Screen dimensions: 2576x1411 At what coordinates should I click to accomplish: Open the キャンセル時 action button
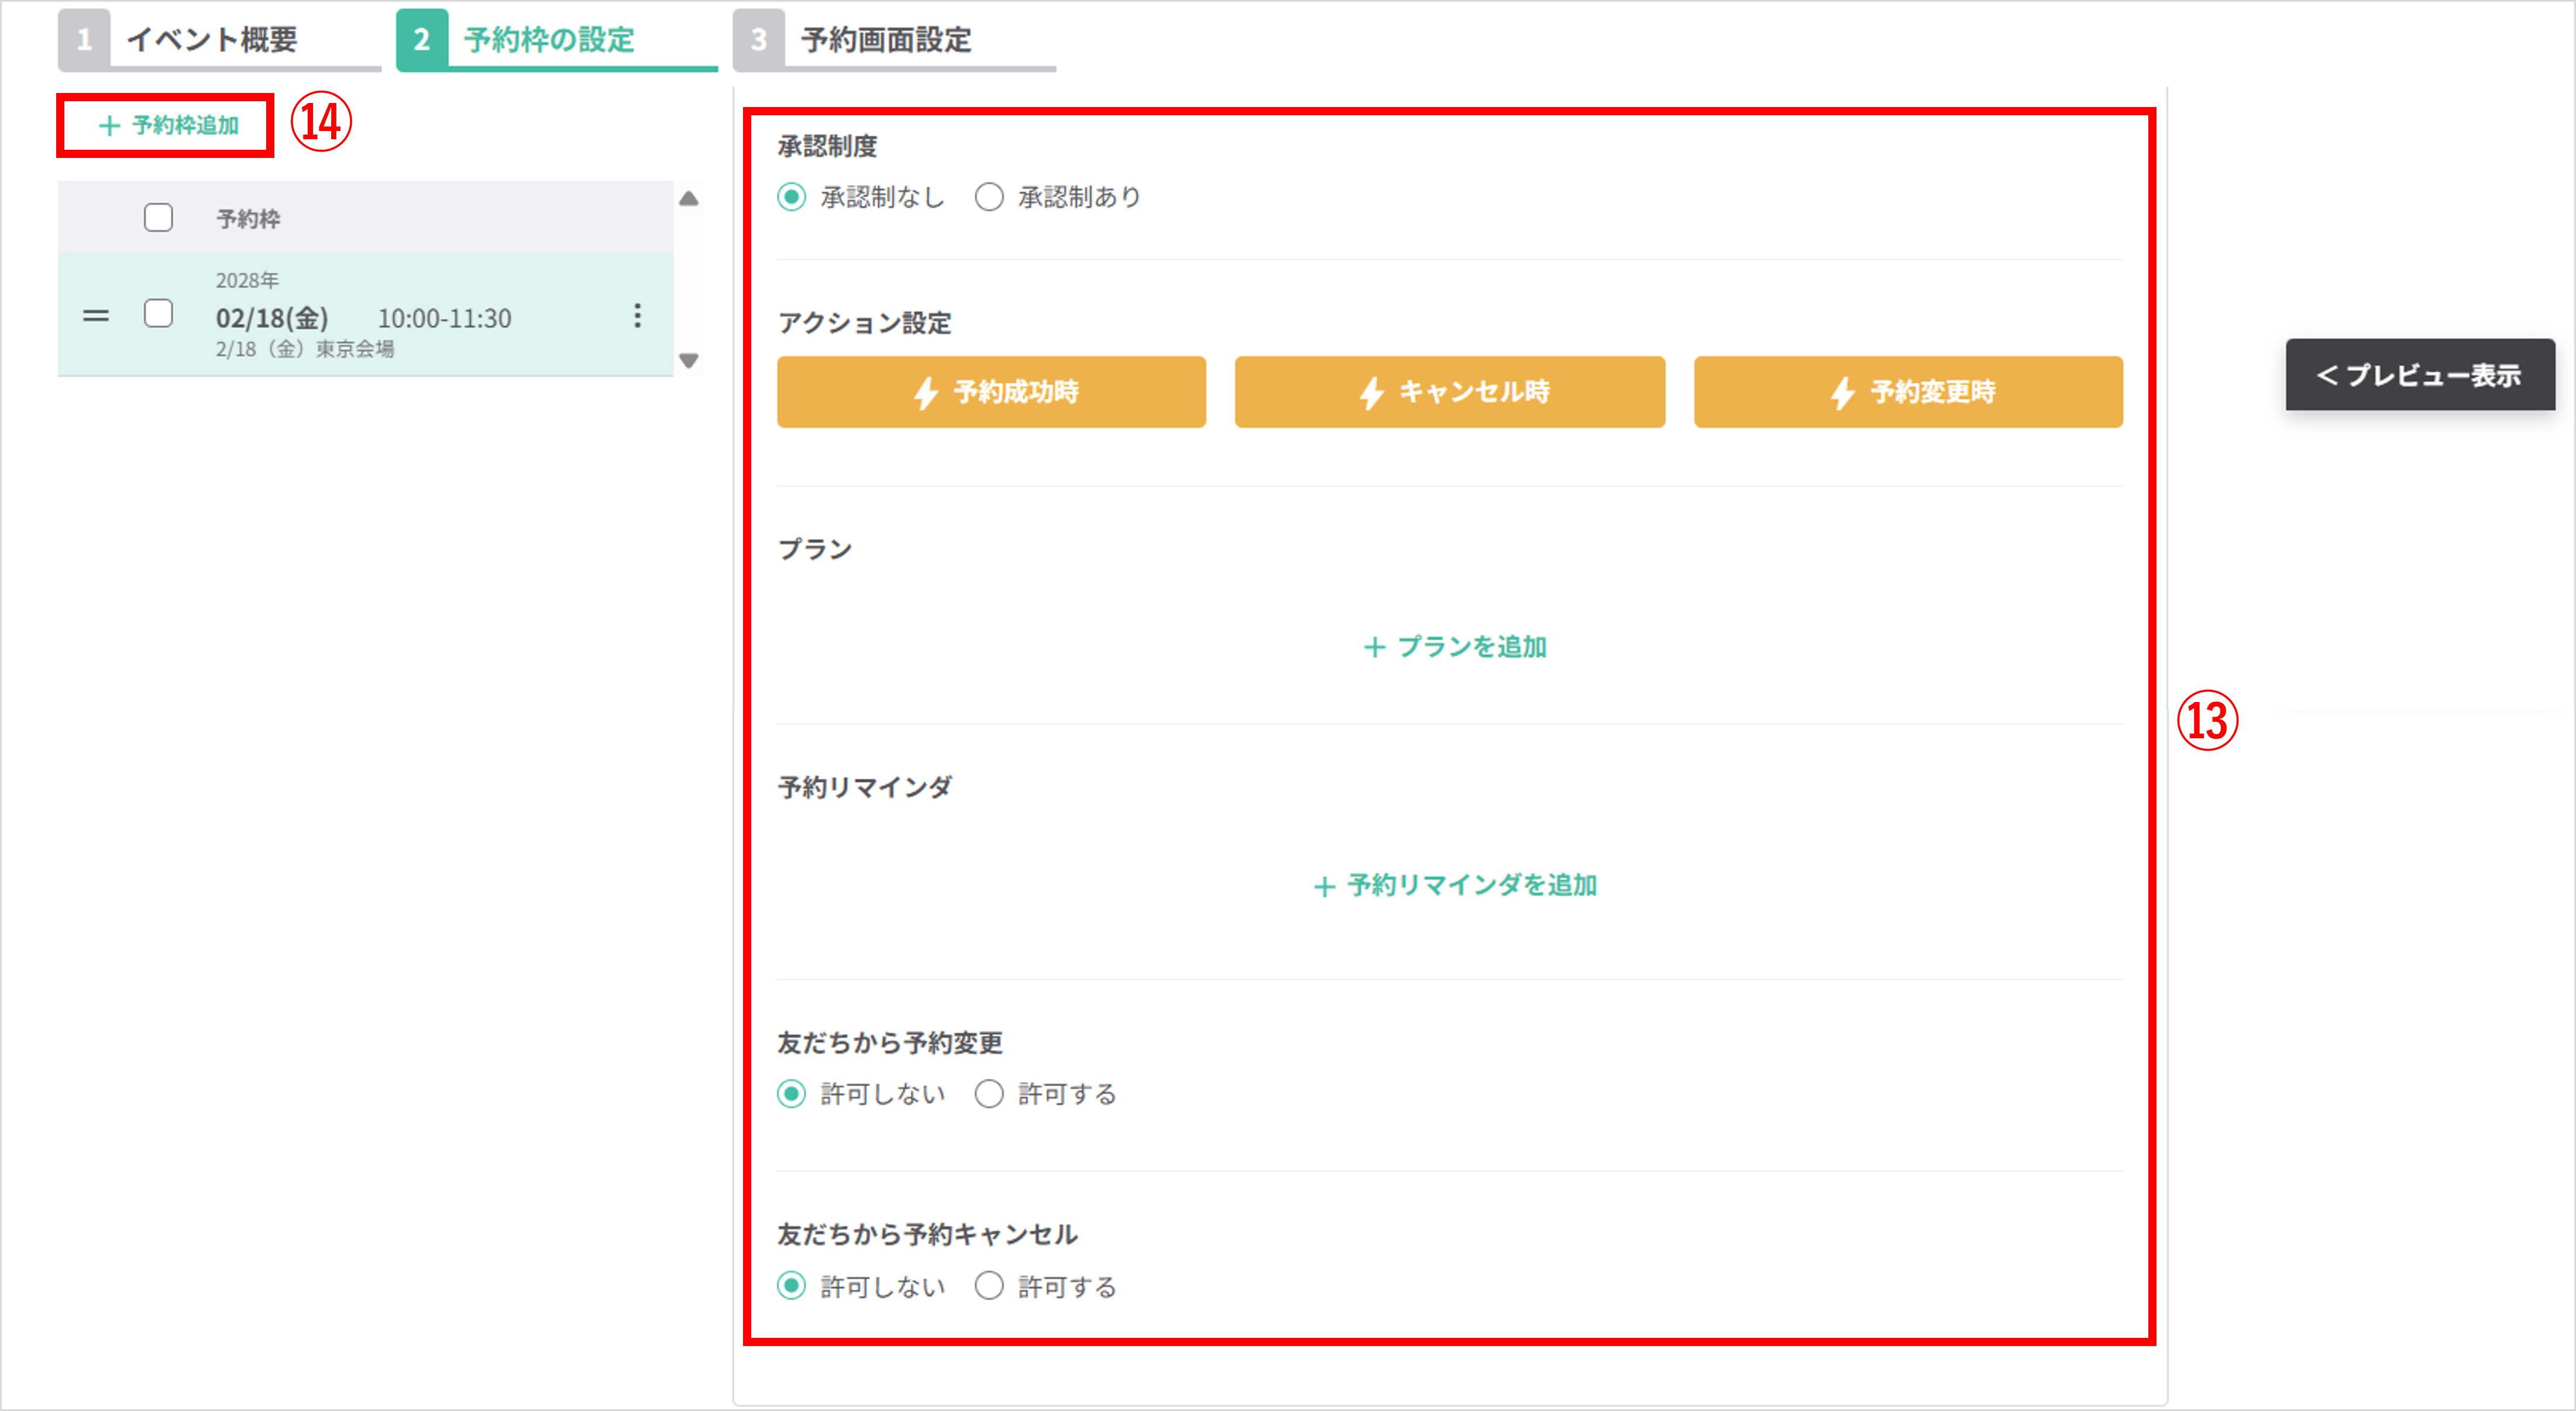(1449, 392)
